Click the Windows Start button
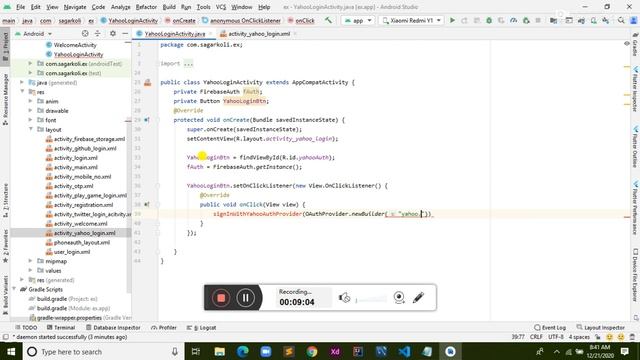Image resolution: width=640 pixels, height=360 pixels. point(11,351)
